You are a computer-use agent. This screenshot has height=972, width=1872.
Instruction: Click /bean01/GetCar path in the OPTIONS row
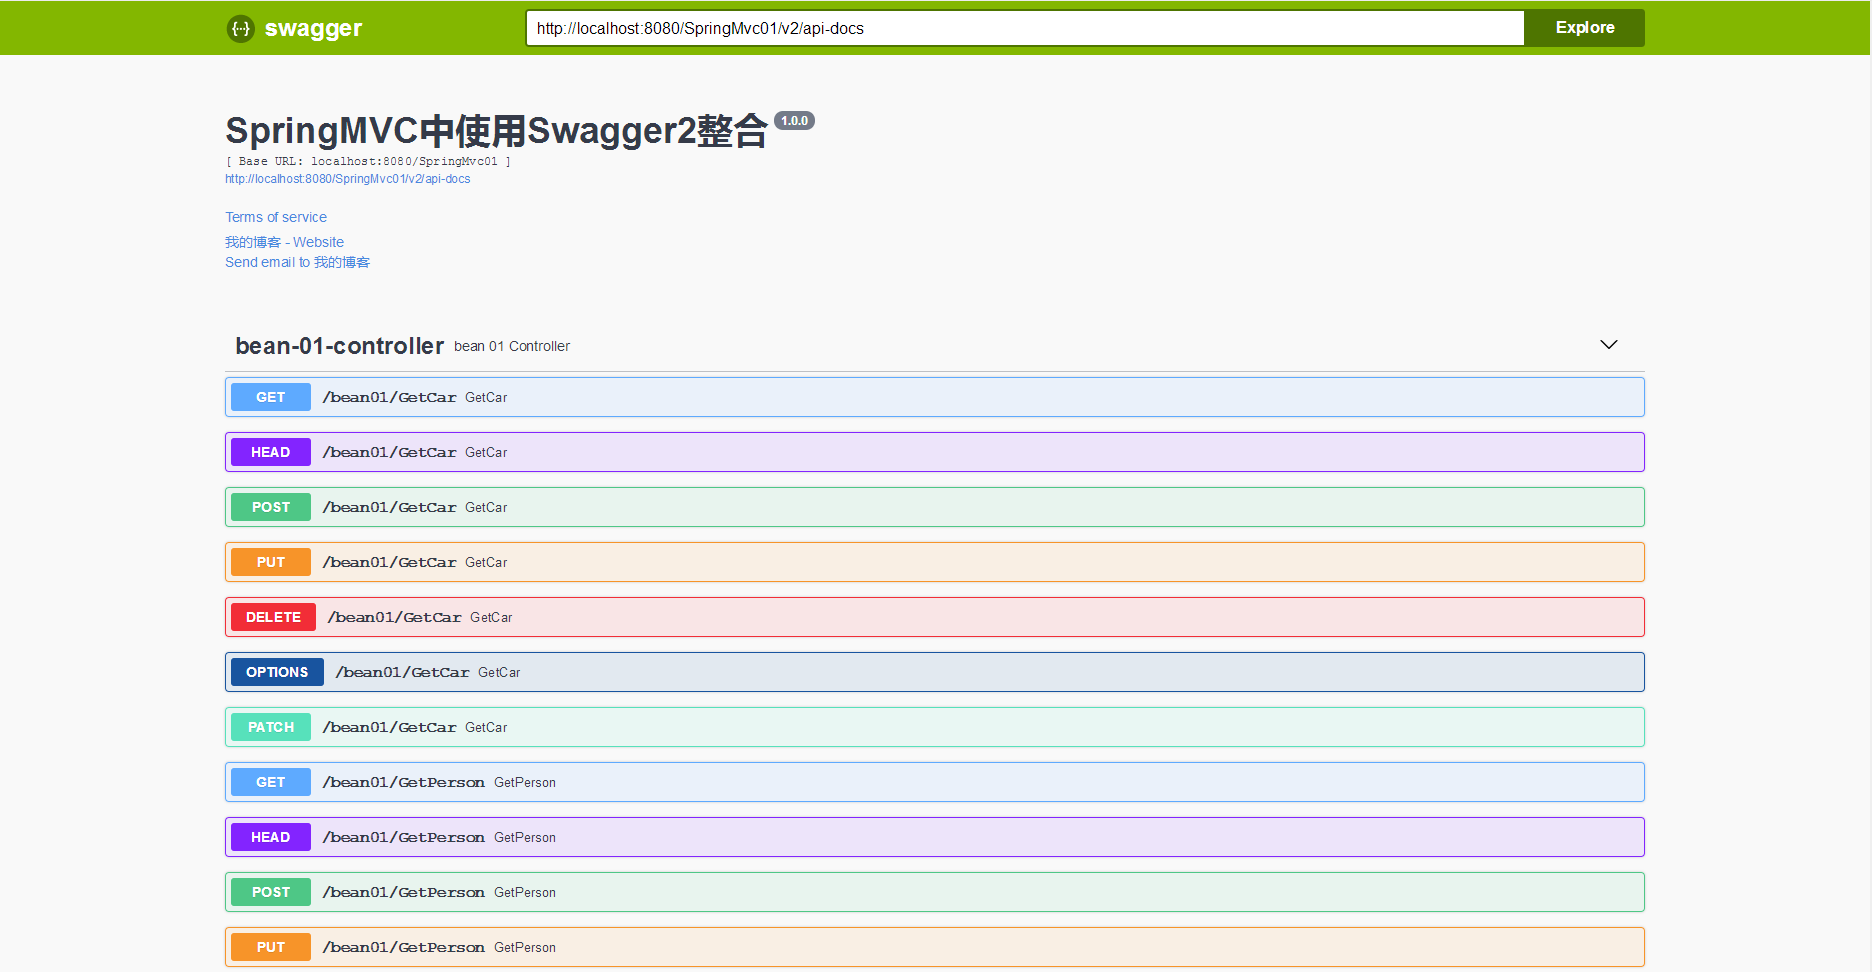coord(402,672)
